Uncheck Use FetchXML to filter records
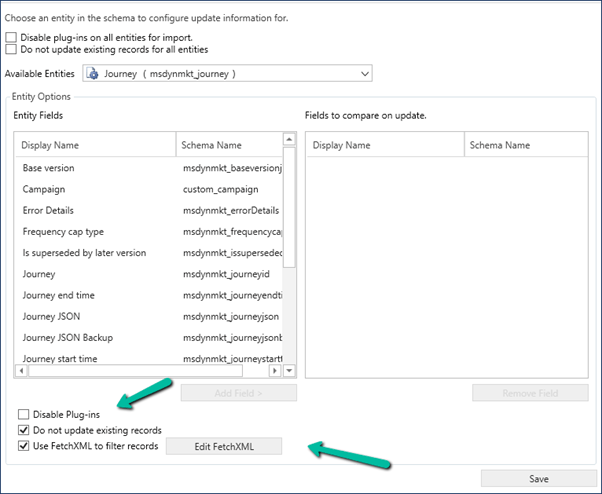The height and width of the screenshot is (494, 602). 23,446
